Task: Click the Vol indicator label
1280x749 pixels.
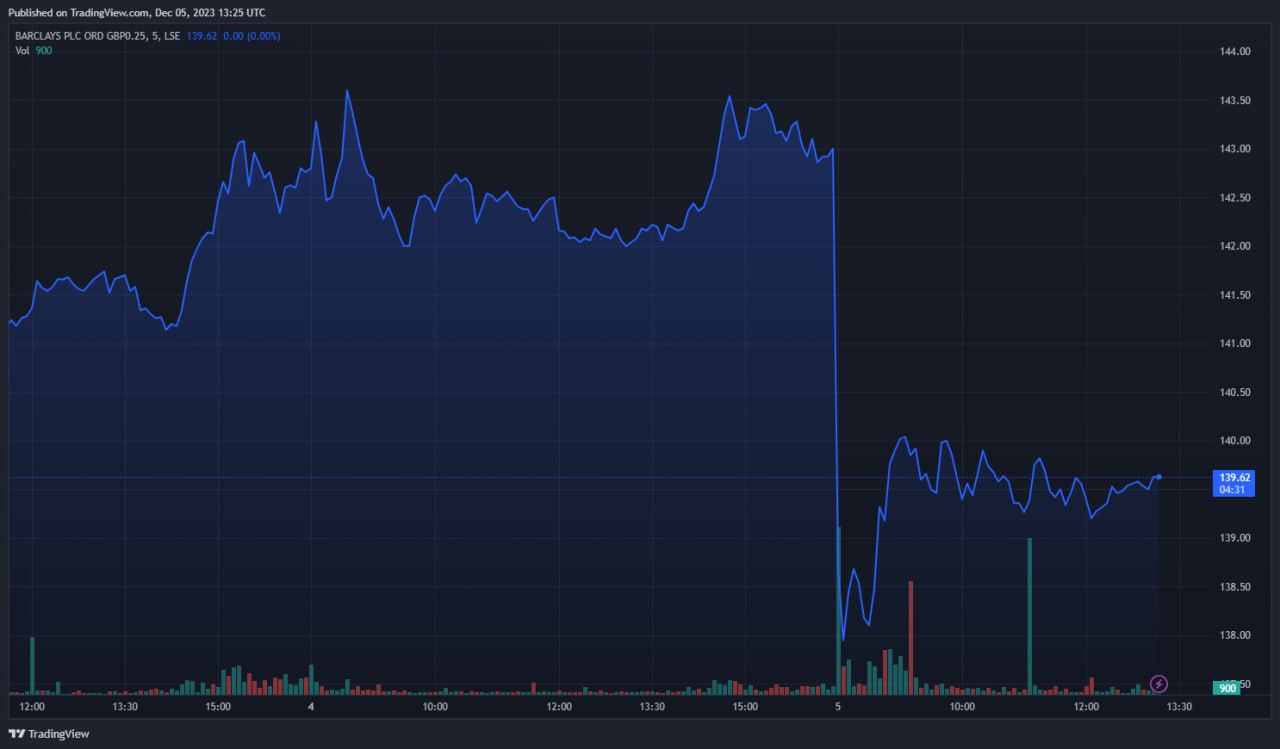Action: click(x=22, y=50)
